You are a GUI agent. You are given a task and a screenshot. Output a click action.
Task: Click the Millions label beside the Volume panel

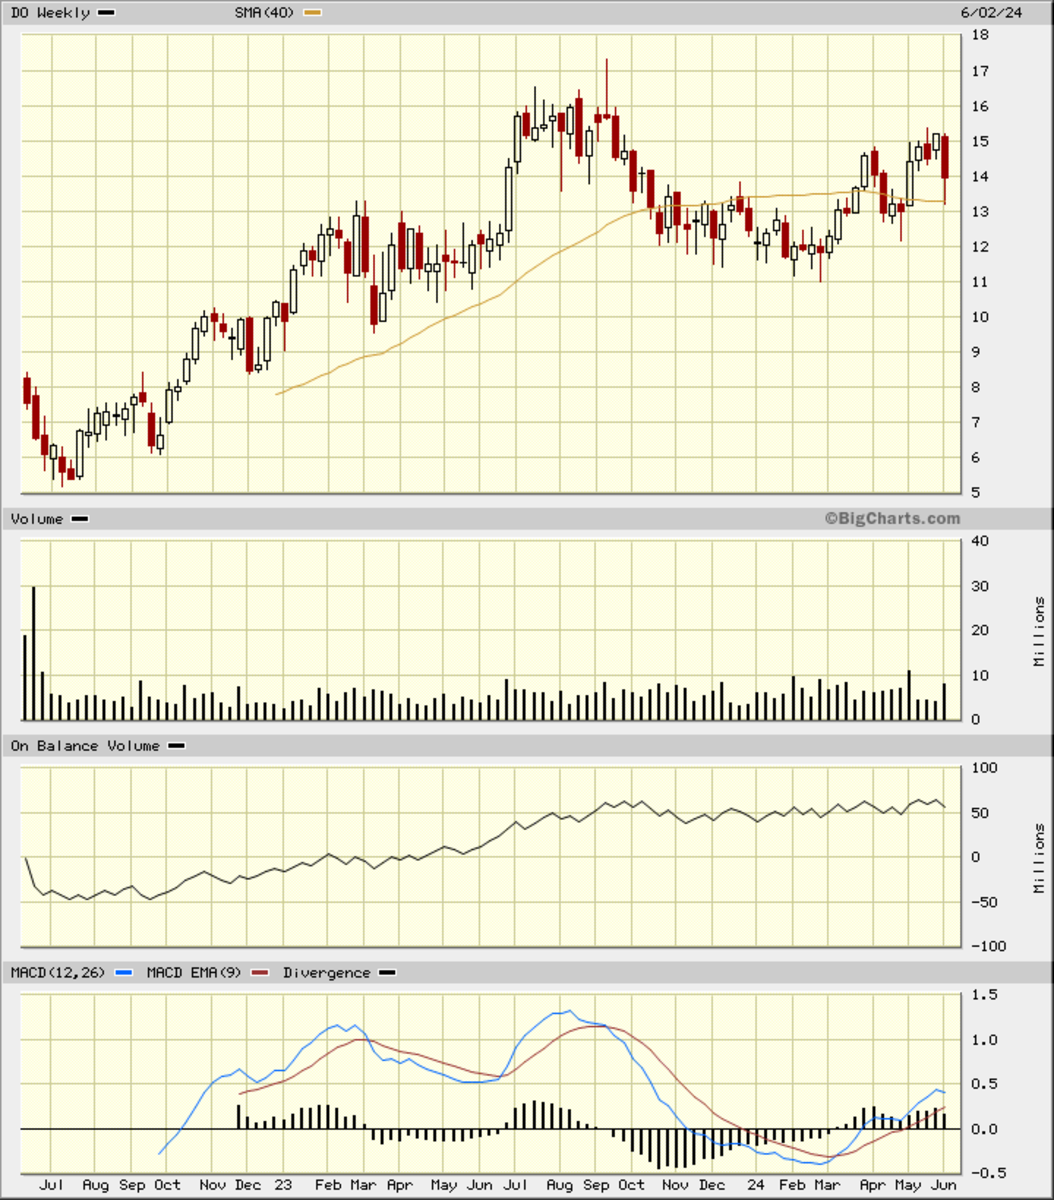(x=1039, y=631)
